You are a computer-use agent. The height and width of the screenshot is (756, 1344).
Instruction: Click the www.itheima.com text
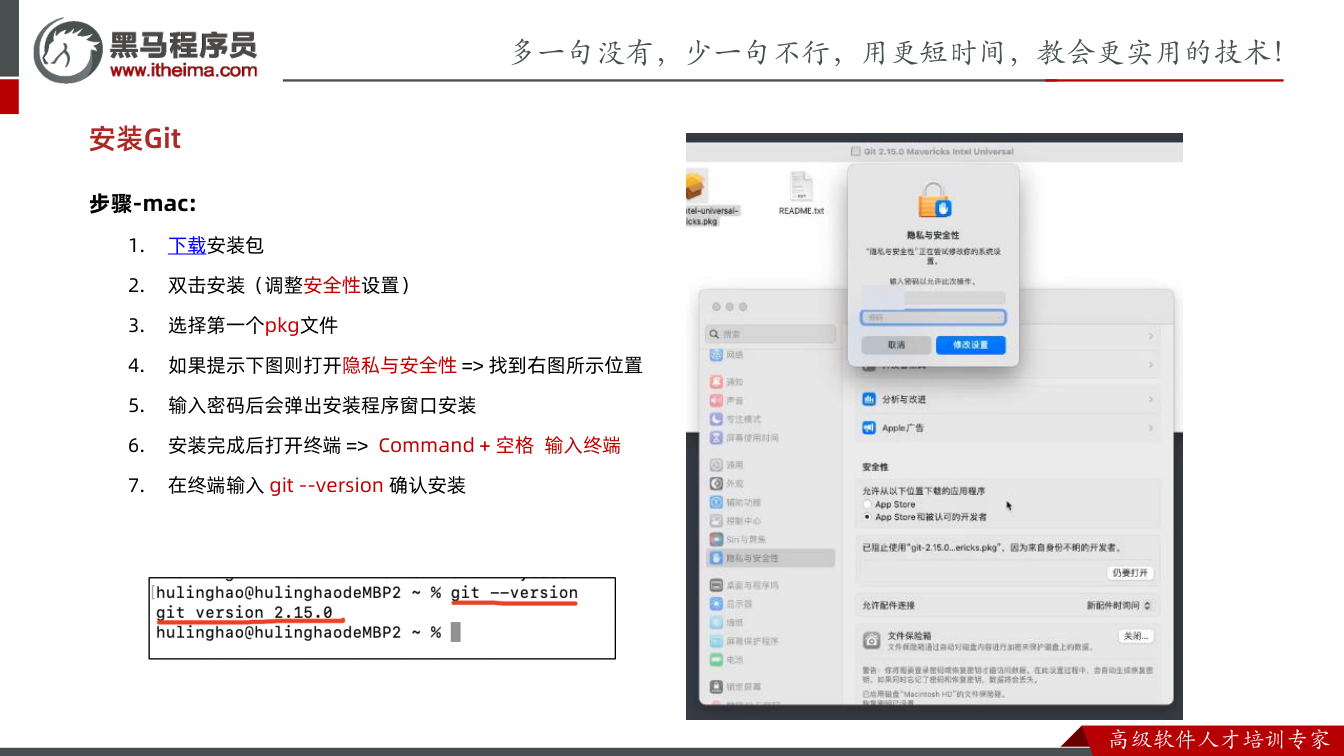coord(183,70)
